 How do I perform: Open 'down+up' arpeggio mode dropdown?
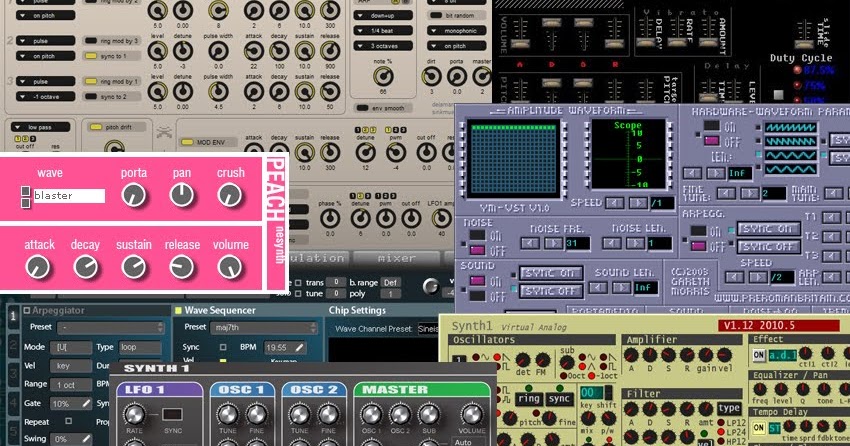(383, 16)
